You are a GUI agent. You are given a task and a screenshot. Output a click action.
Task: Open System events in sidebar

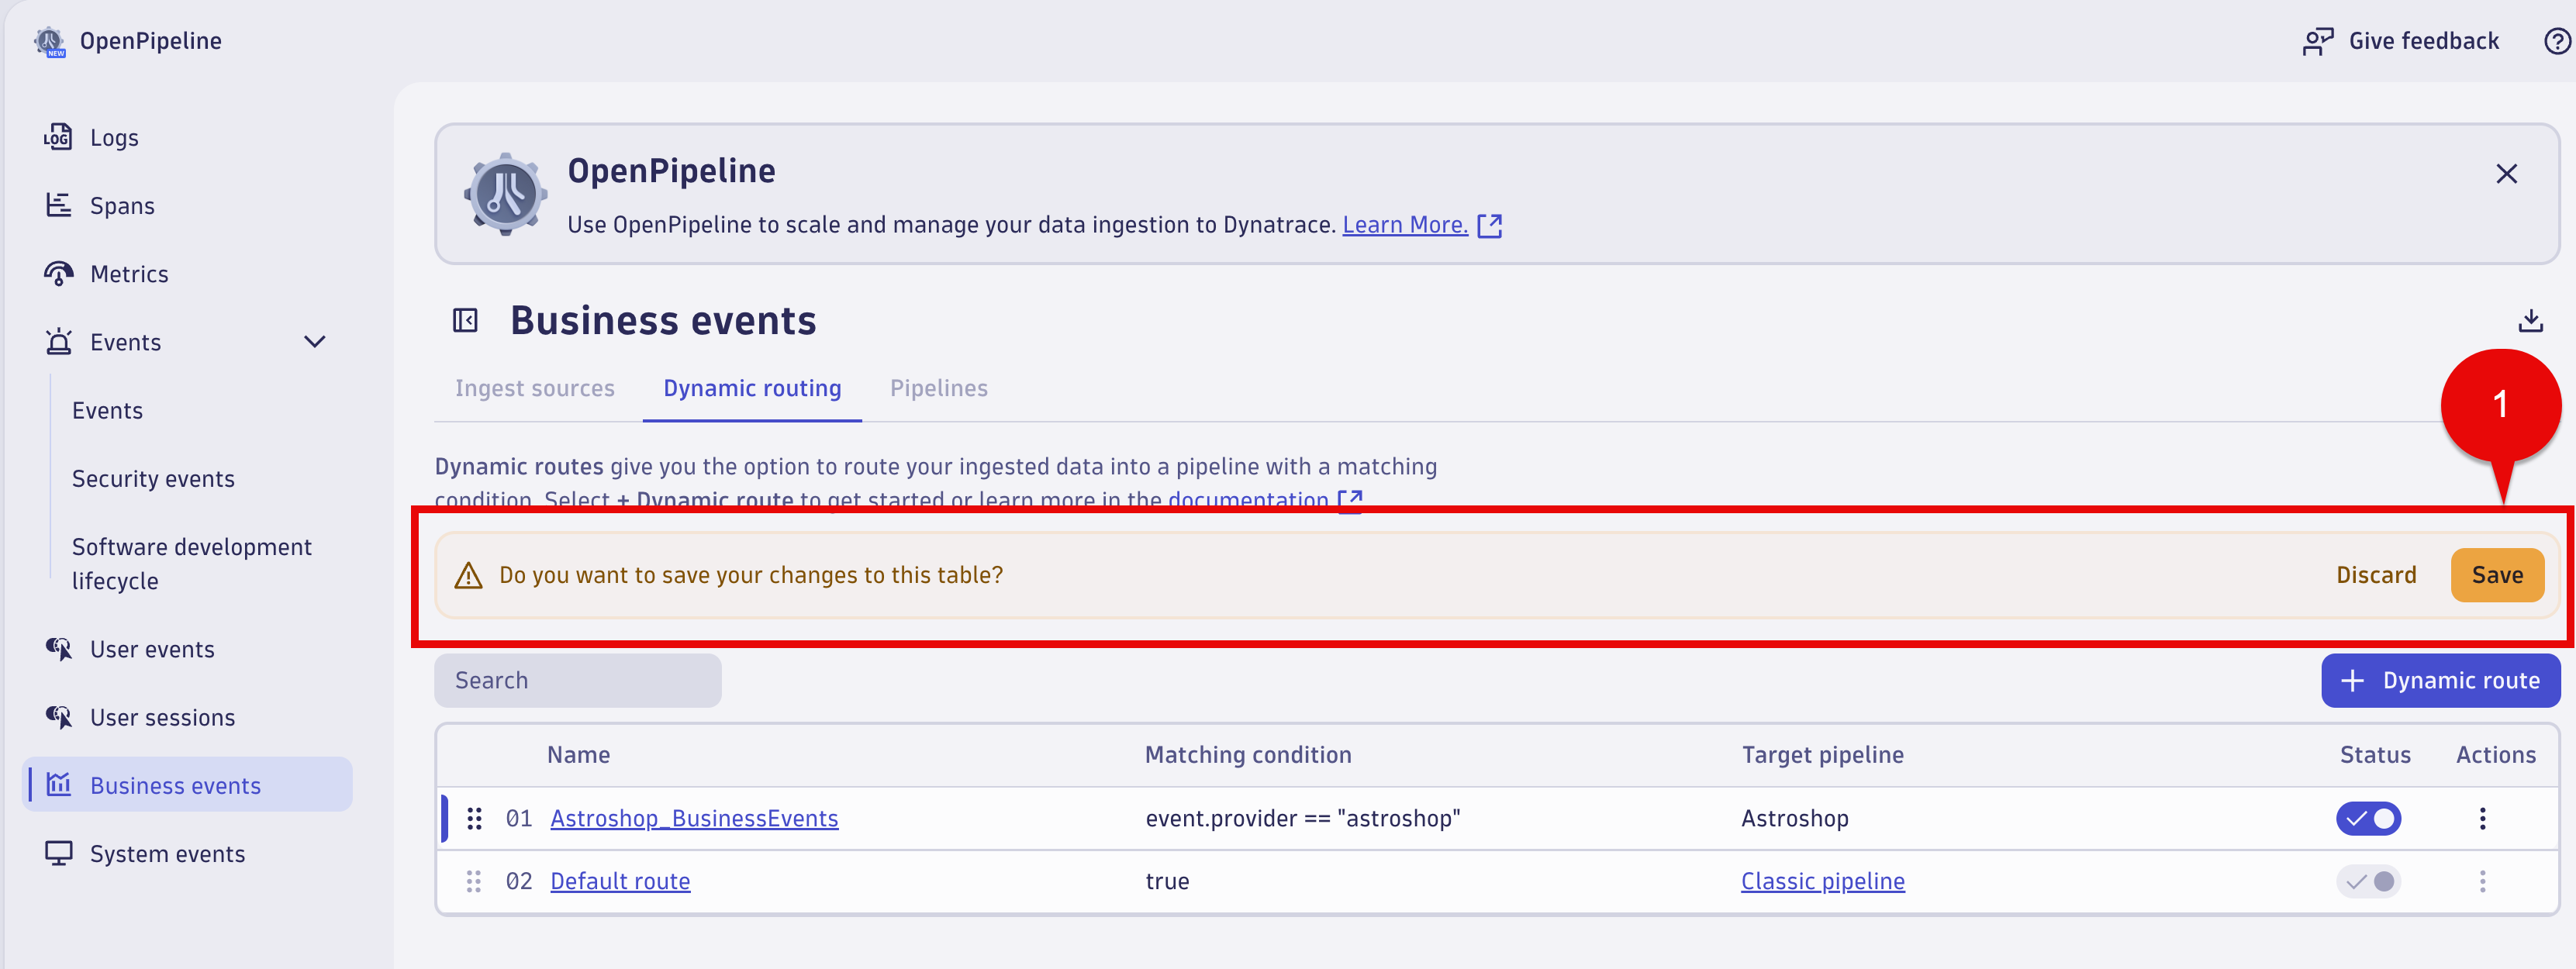tap(167, 853)
